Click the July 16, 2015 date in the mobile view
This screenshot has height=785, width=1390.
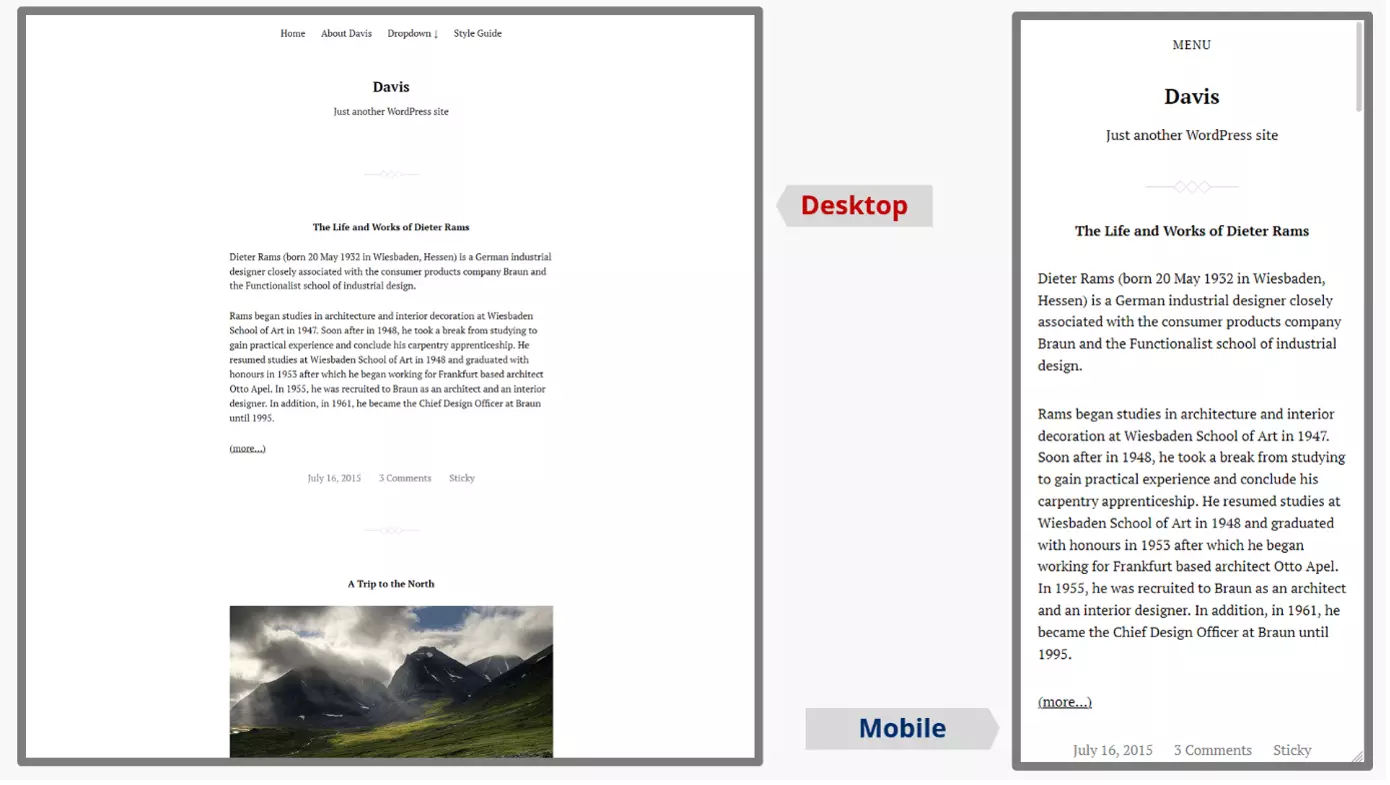tap(1113, 750)
